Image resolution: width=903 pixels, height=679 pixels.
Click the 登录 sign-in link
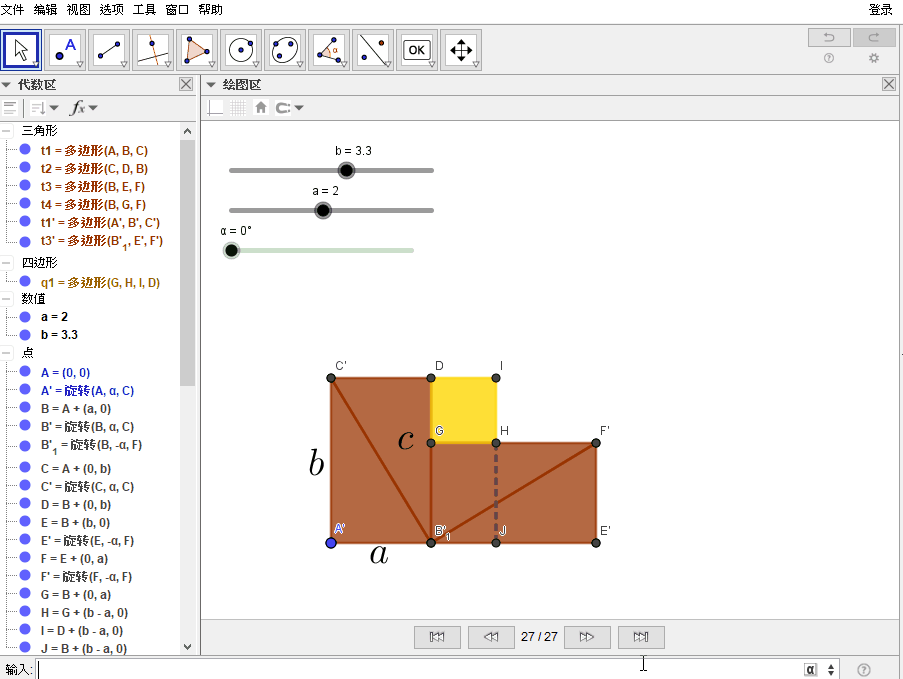[x=881, y=10]
